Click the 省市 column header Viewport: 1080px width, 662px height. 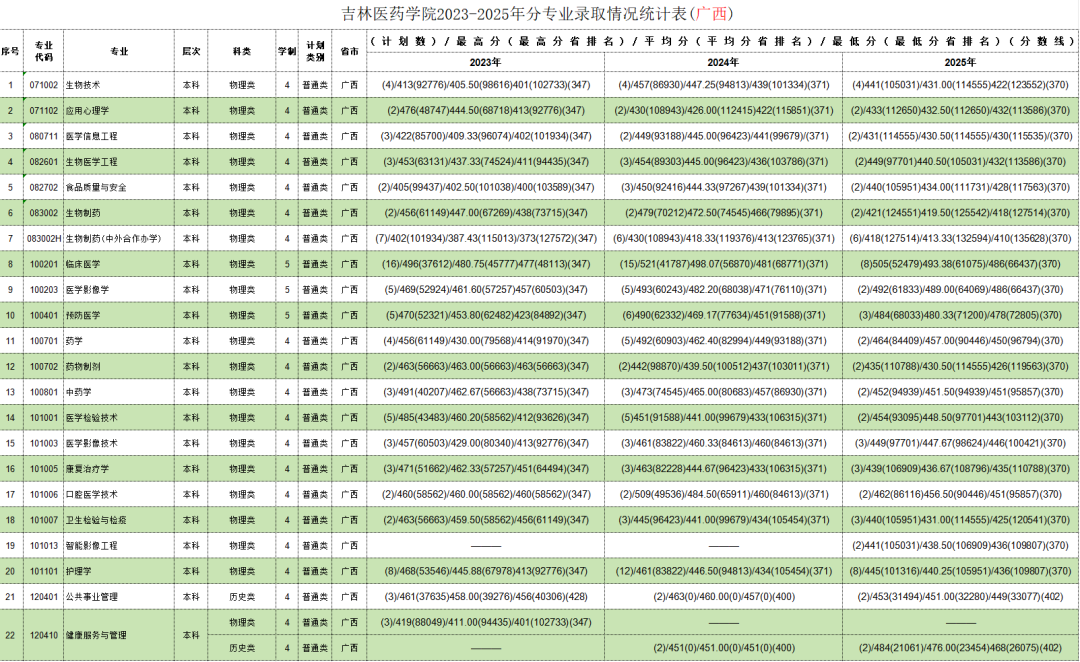349,51
